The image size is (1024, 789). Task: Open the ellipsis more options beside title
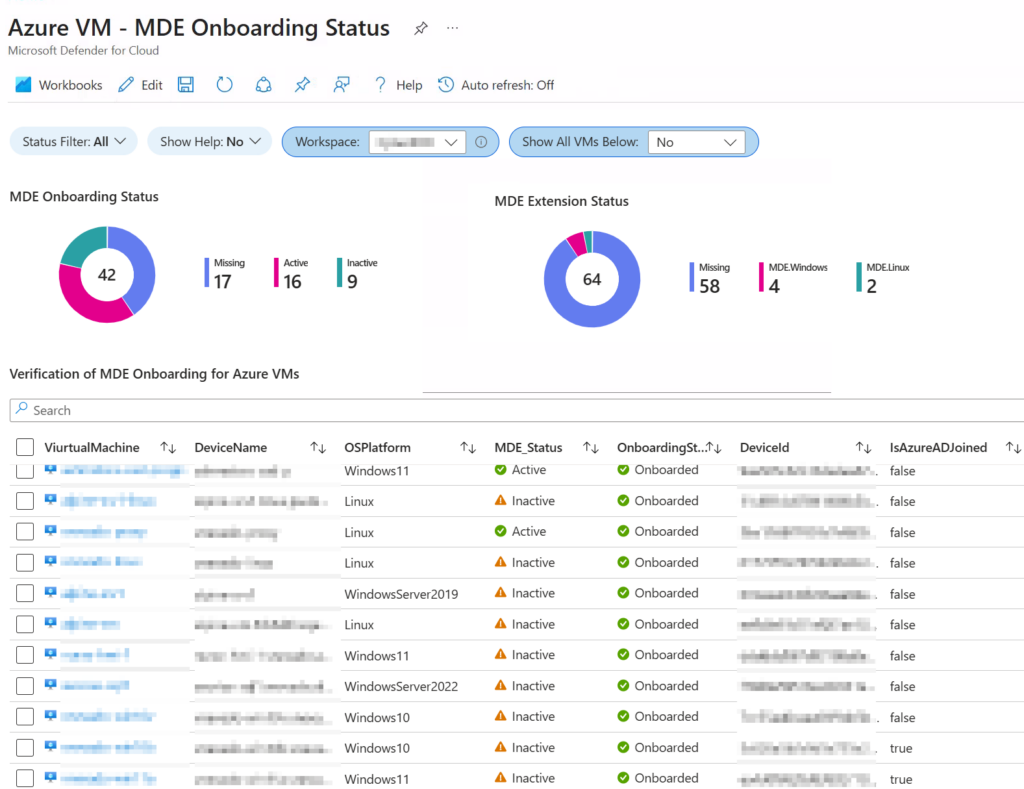tap(453, 29)
